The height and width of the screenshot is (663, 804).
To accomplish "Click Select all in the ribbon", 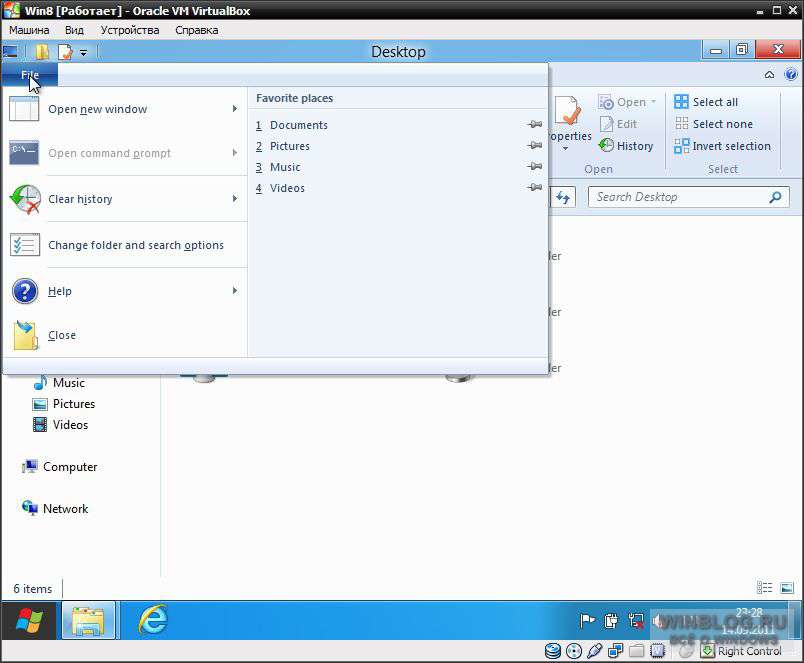I will [x=706, y=102].
